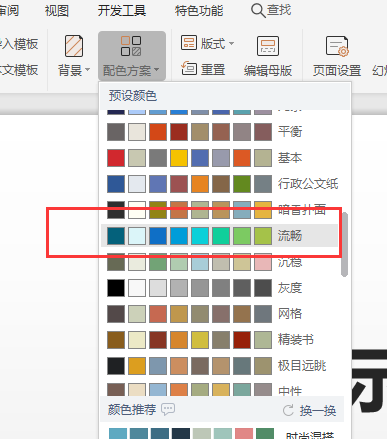Click the 背景 background icon
This screenshot has height=439, width=387.
(x=74, y=46)
